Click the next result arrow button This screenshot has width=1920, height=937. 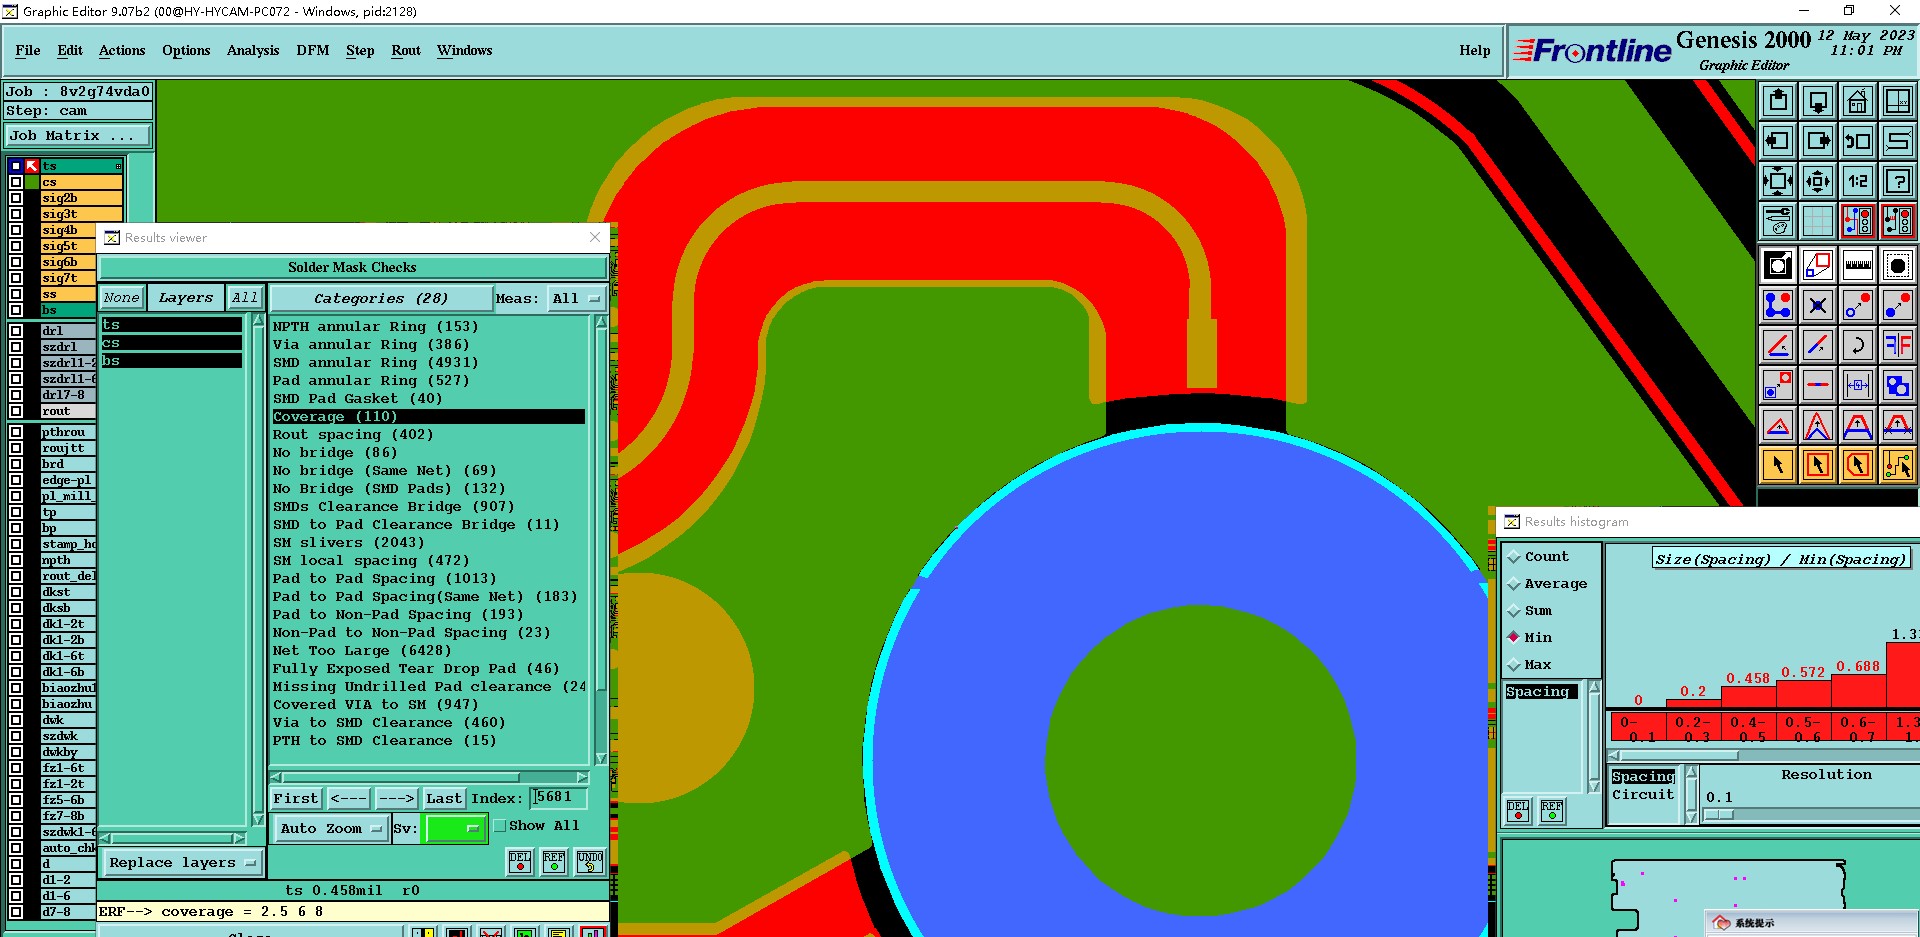pyautogui.click(x=396, y=799)
